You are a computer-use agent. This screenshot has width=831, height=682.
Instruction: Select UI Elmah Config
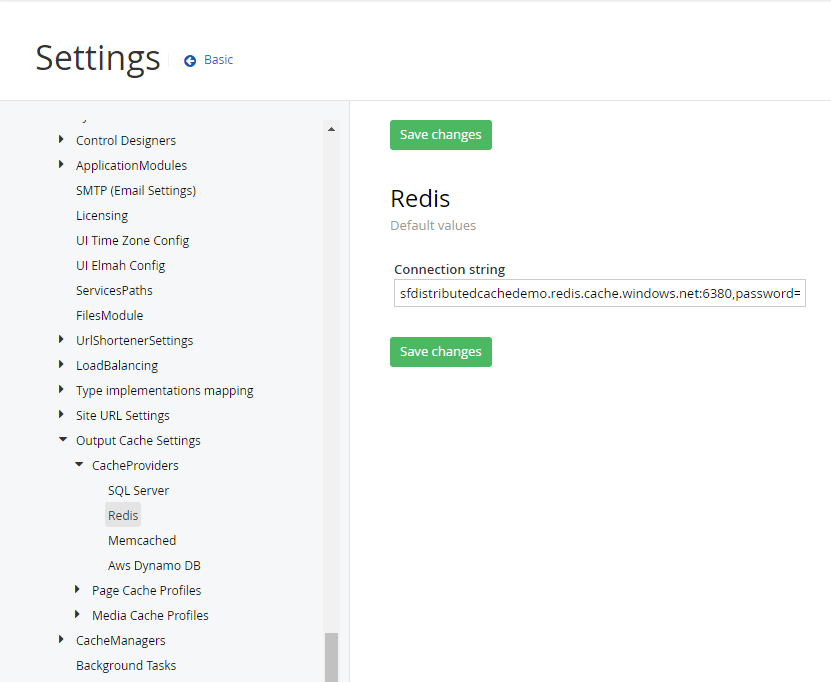pos(120,265)
